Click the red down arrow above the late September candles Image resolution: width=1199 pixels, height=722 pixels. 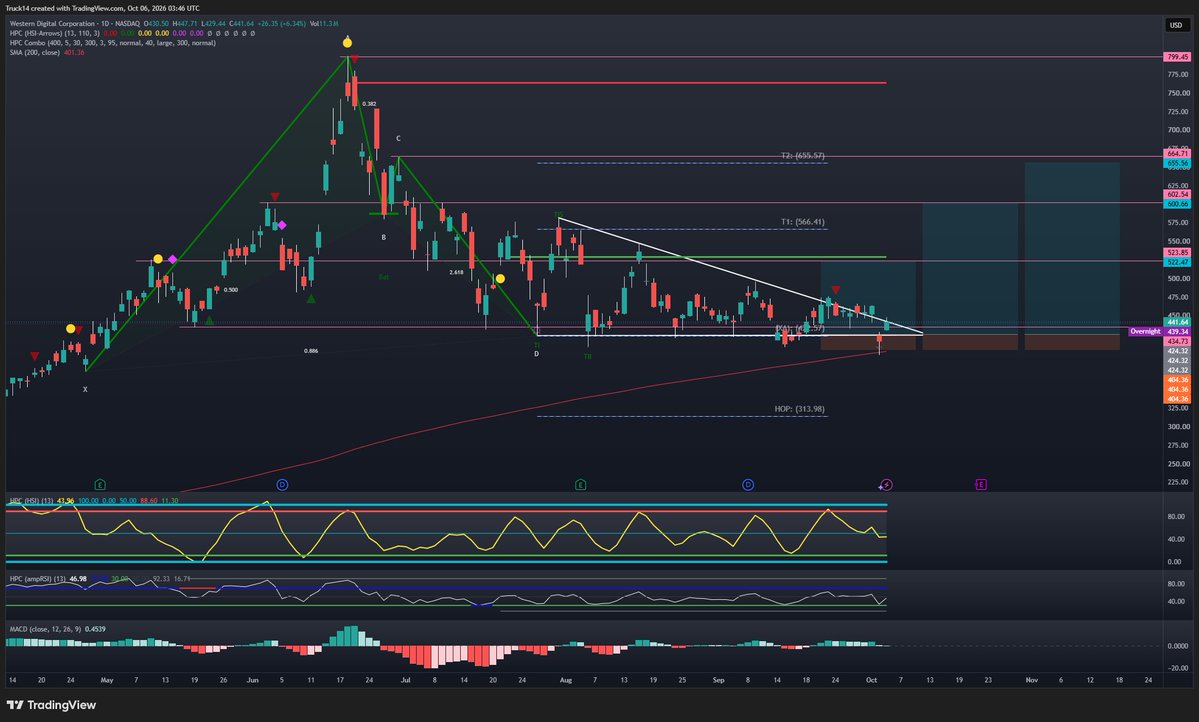836,290
